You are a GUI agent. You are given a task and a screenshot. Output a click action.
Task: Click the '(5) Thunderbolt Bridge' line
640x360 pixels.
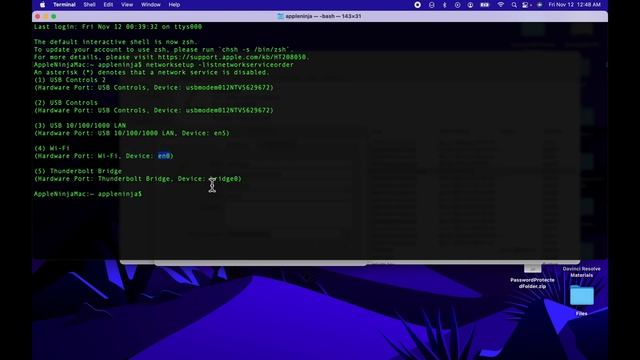click(78, 171)
